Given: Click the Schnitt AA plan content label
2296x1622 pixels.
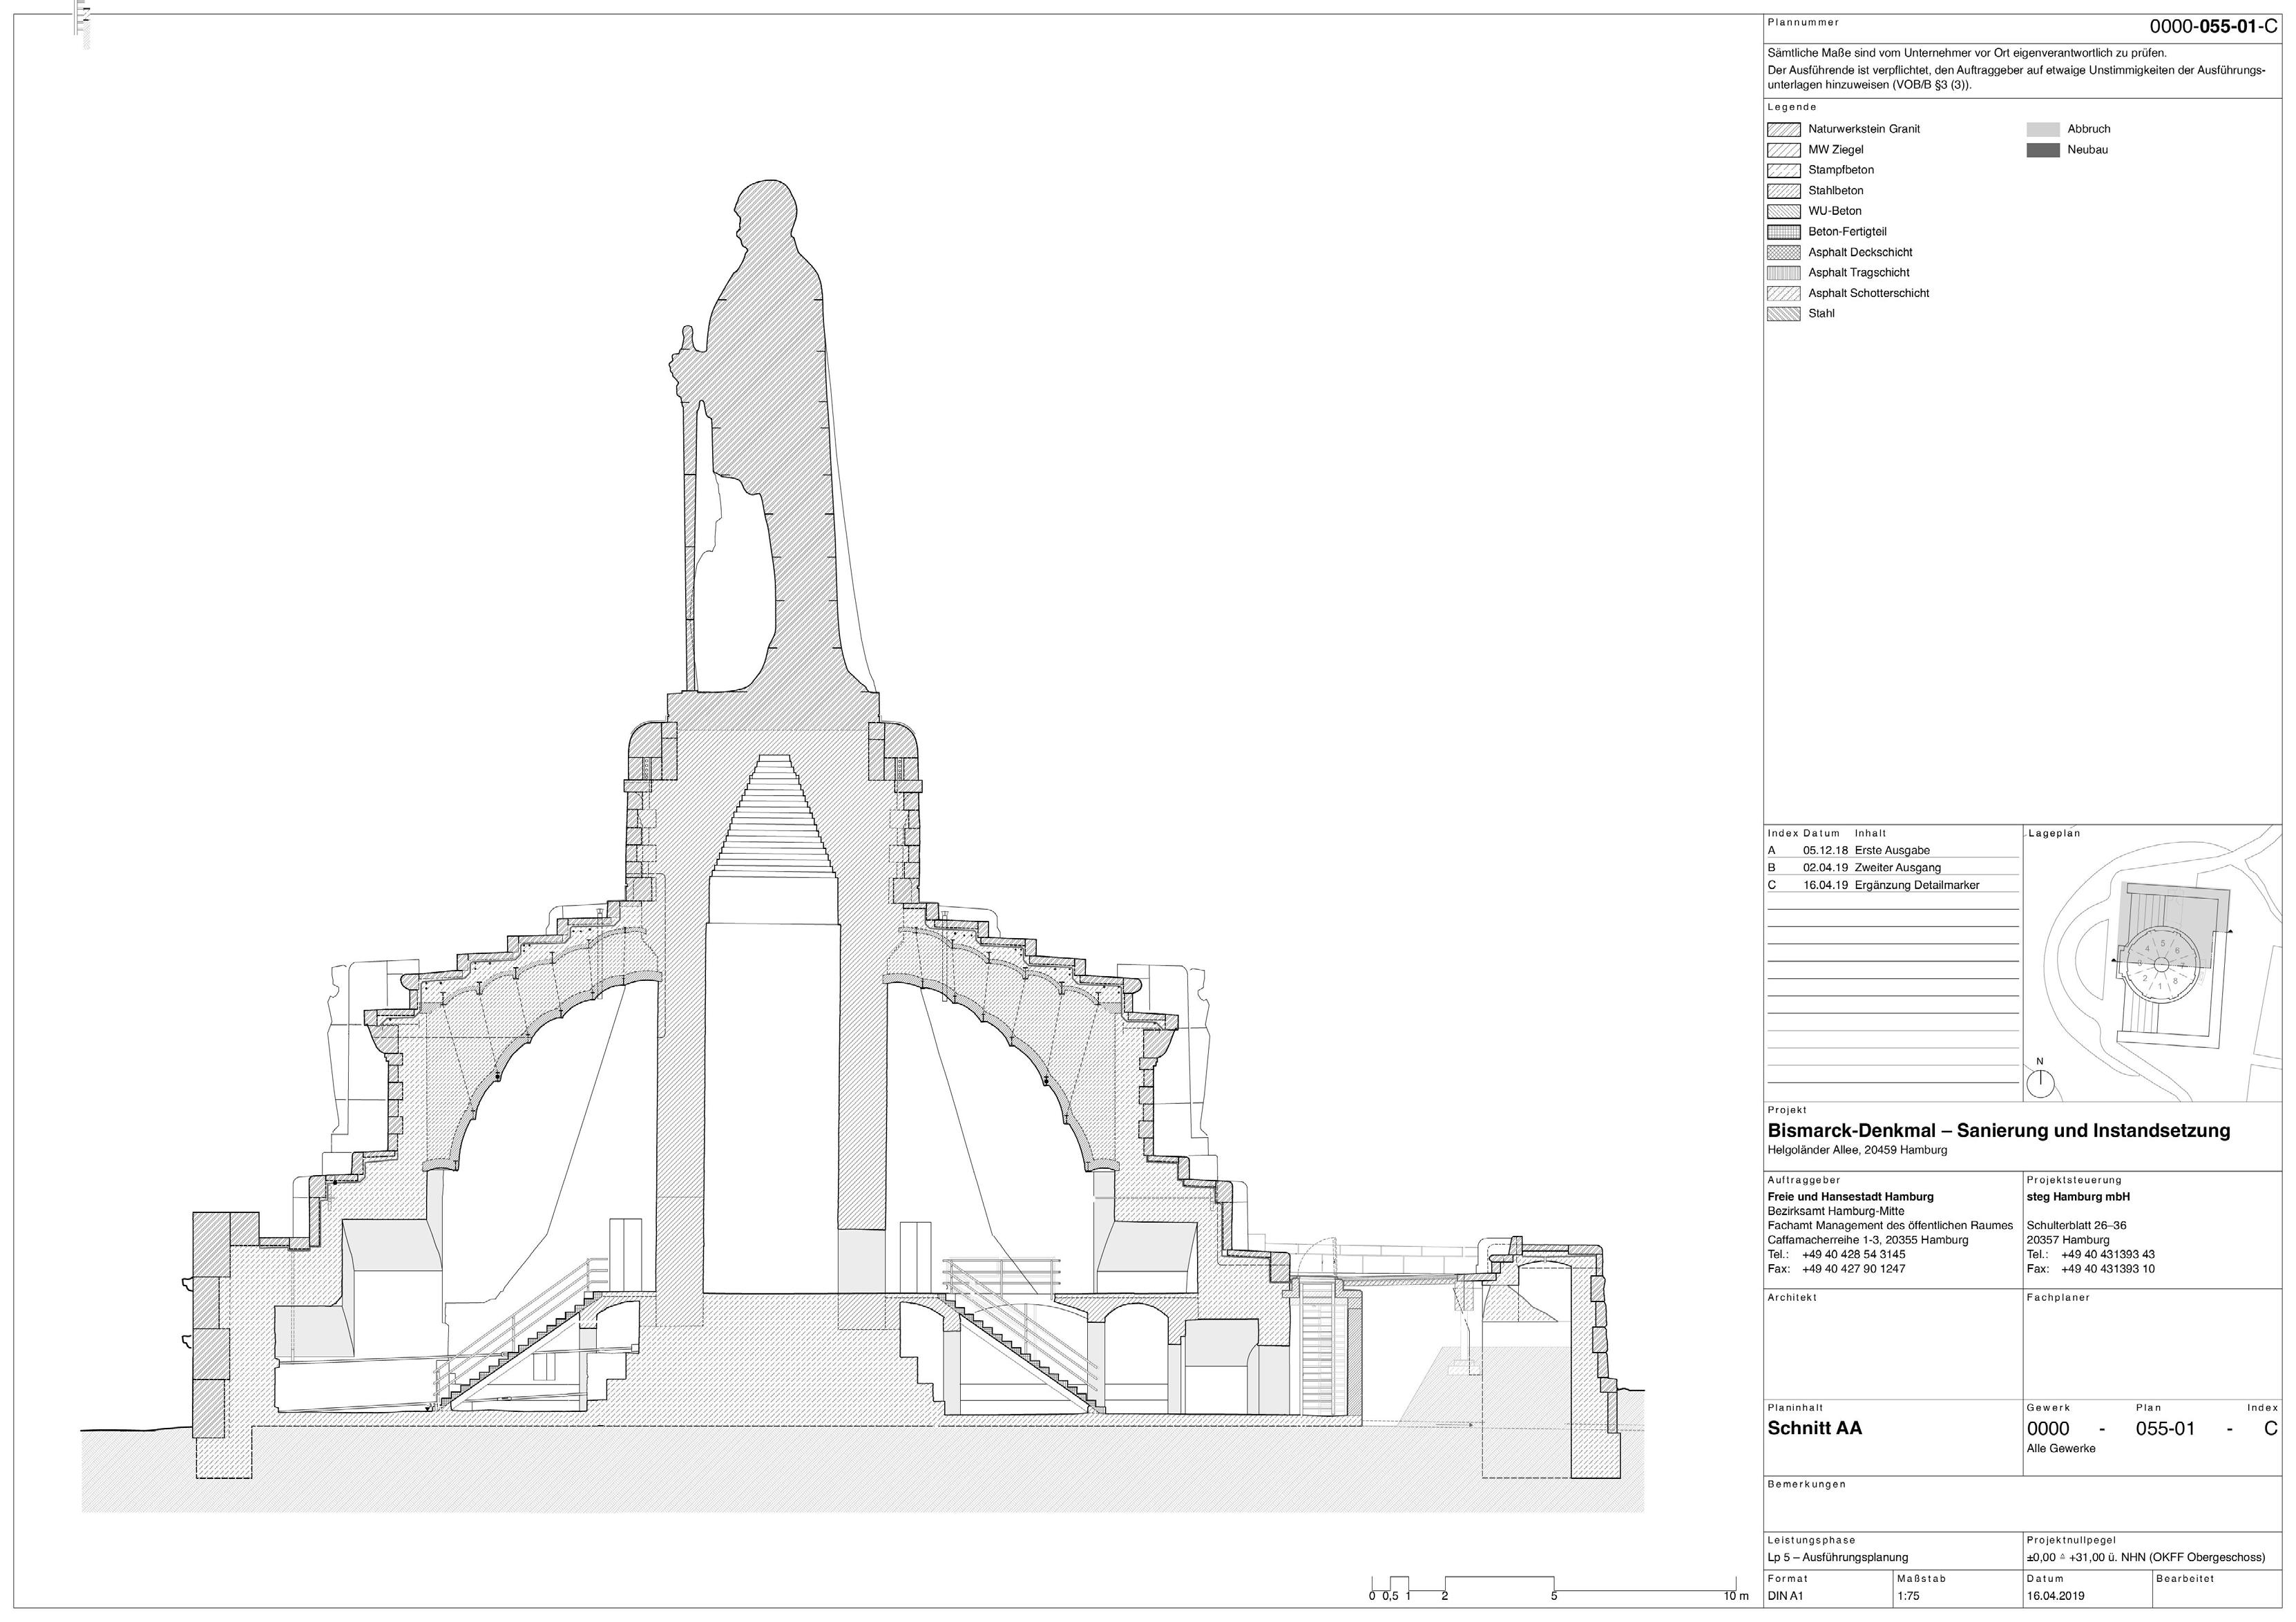Looking at the screenshot, I should [x=1815, y=1428].
